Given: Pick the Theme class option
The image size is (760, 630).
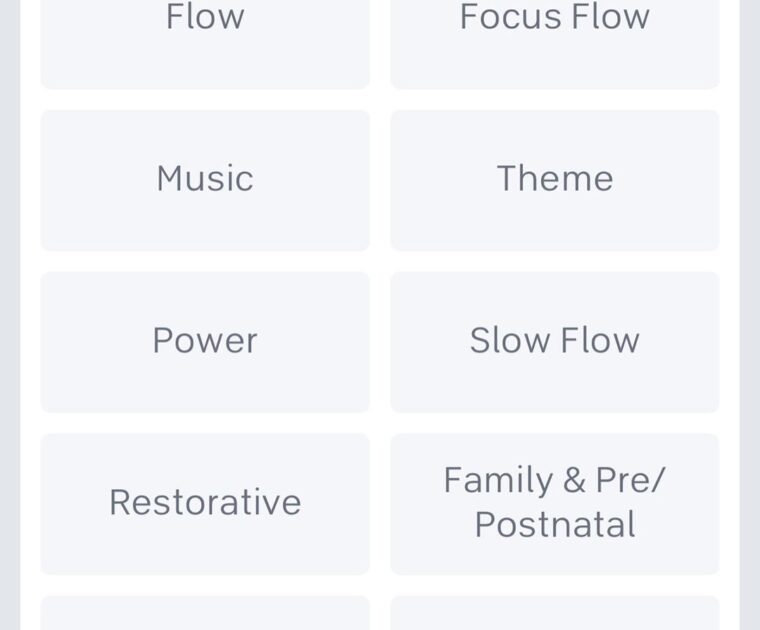Looking at the screenshot, I should pyautogui.click(x=554, y=180).
